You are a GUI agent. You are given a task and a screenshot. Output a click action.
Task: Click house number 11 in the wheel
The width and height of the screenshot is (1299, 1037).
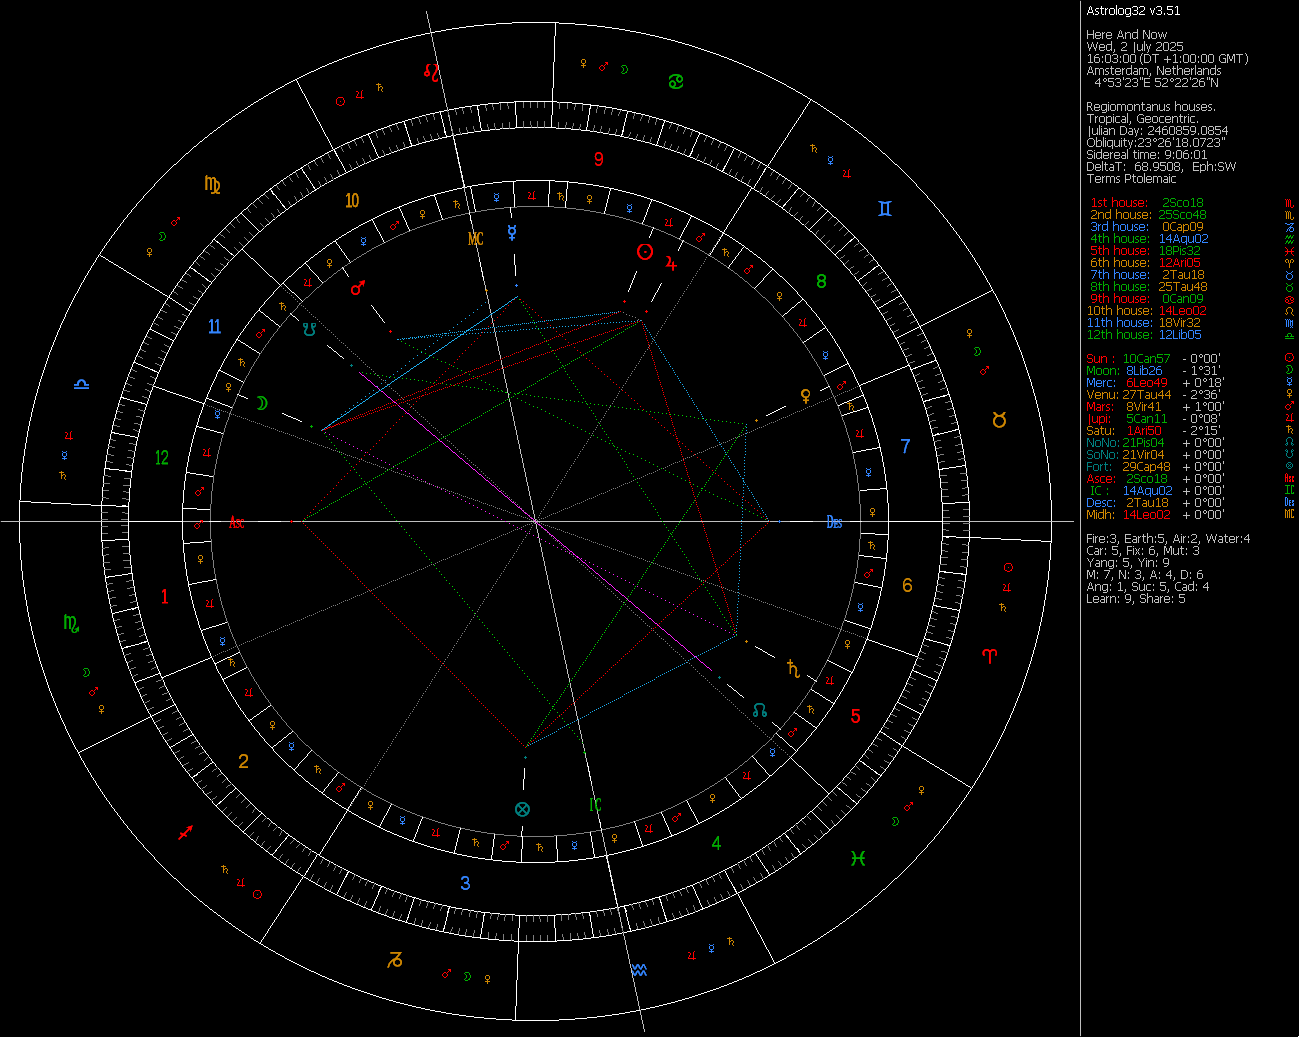pos(214,327)
